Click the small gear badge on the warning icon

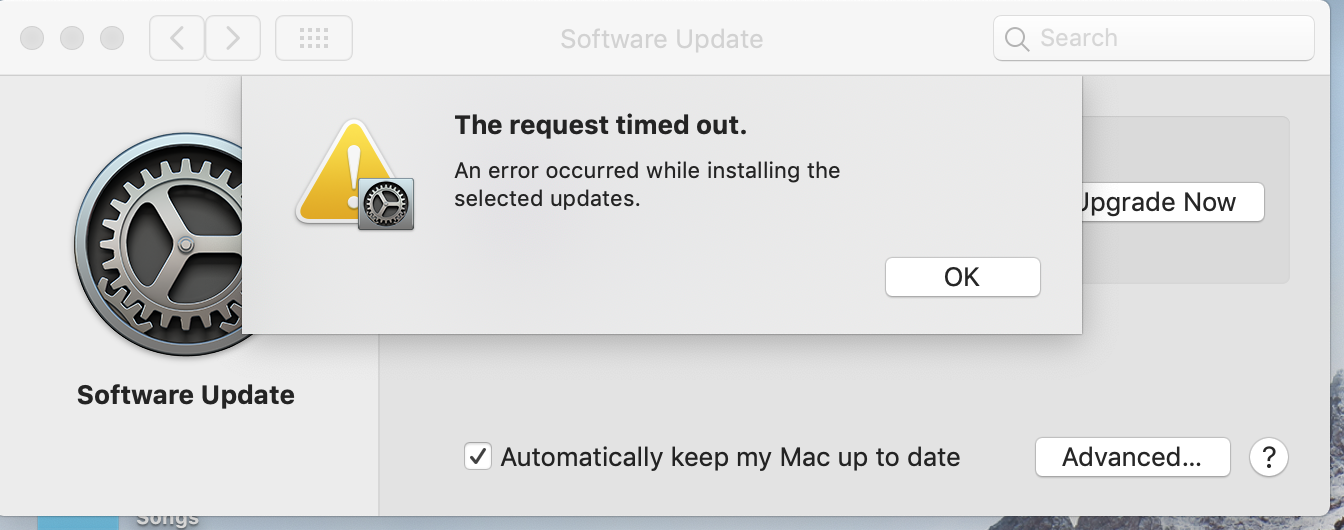(x=386, y=205)
